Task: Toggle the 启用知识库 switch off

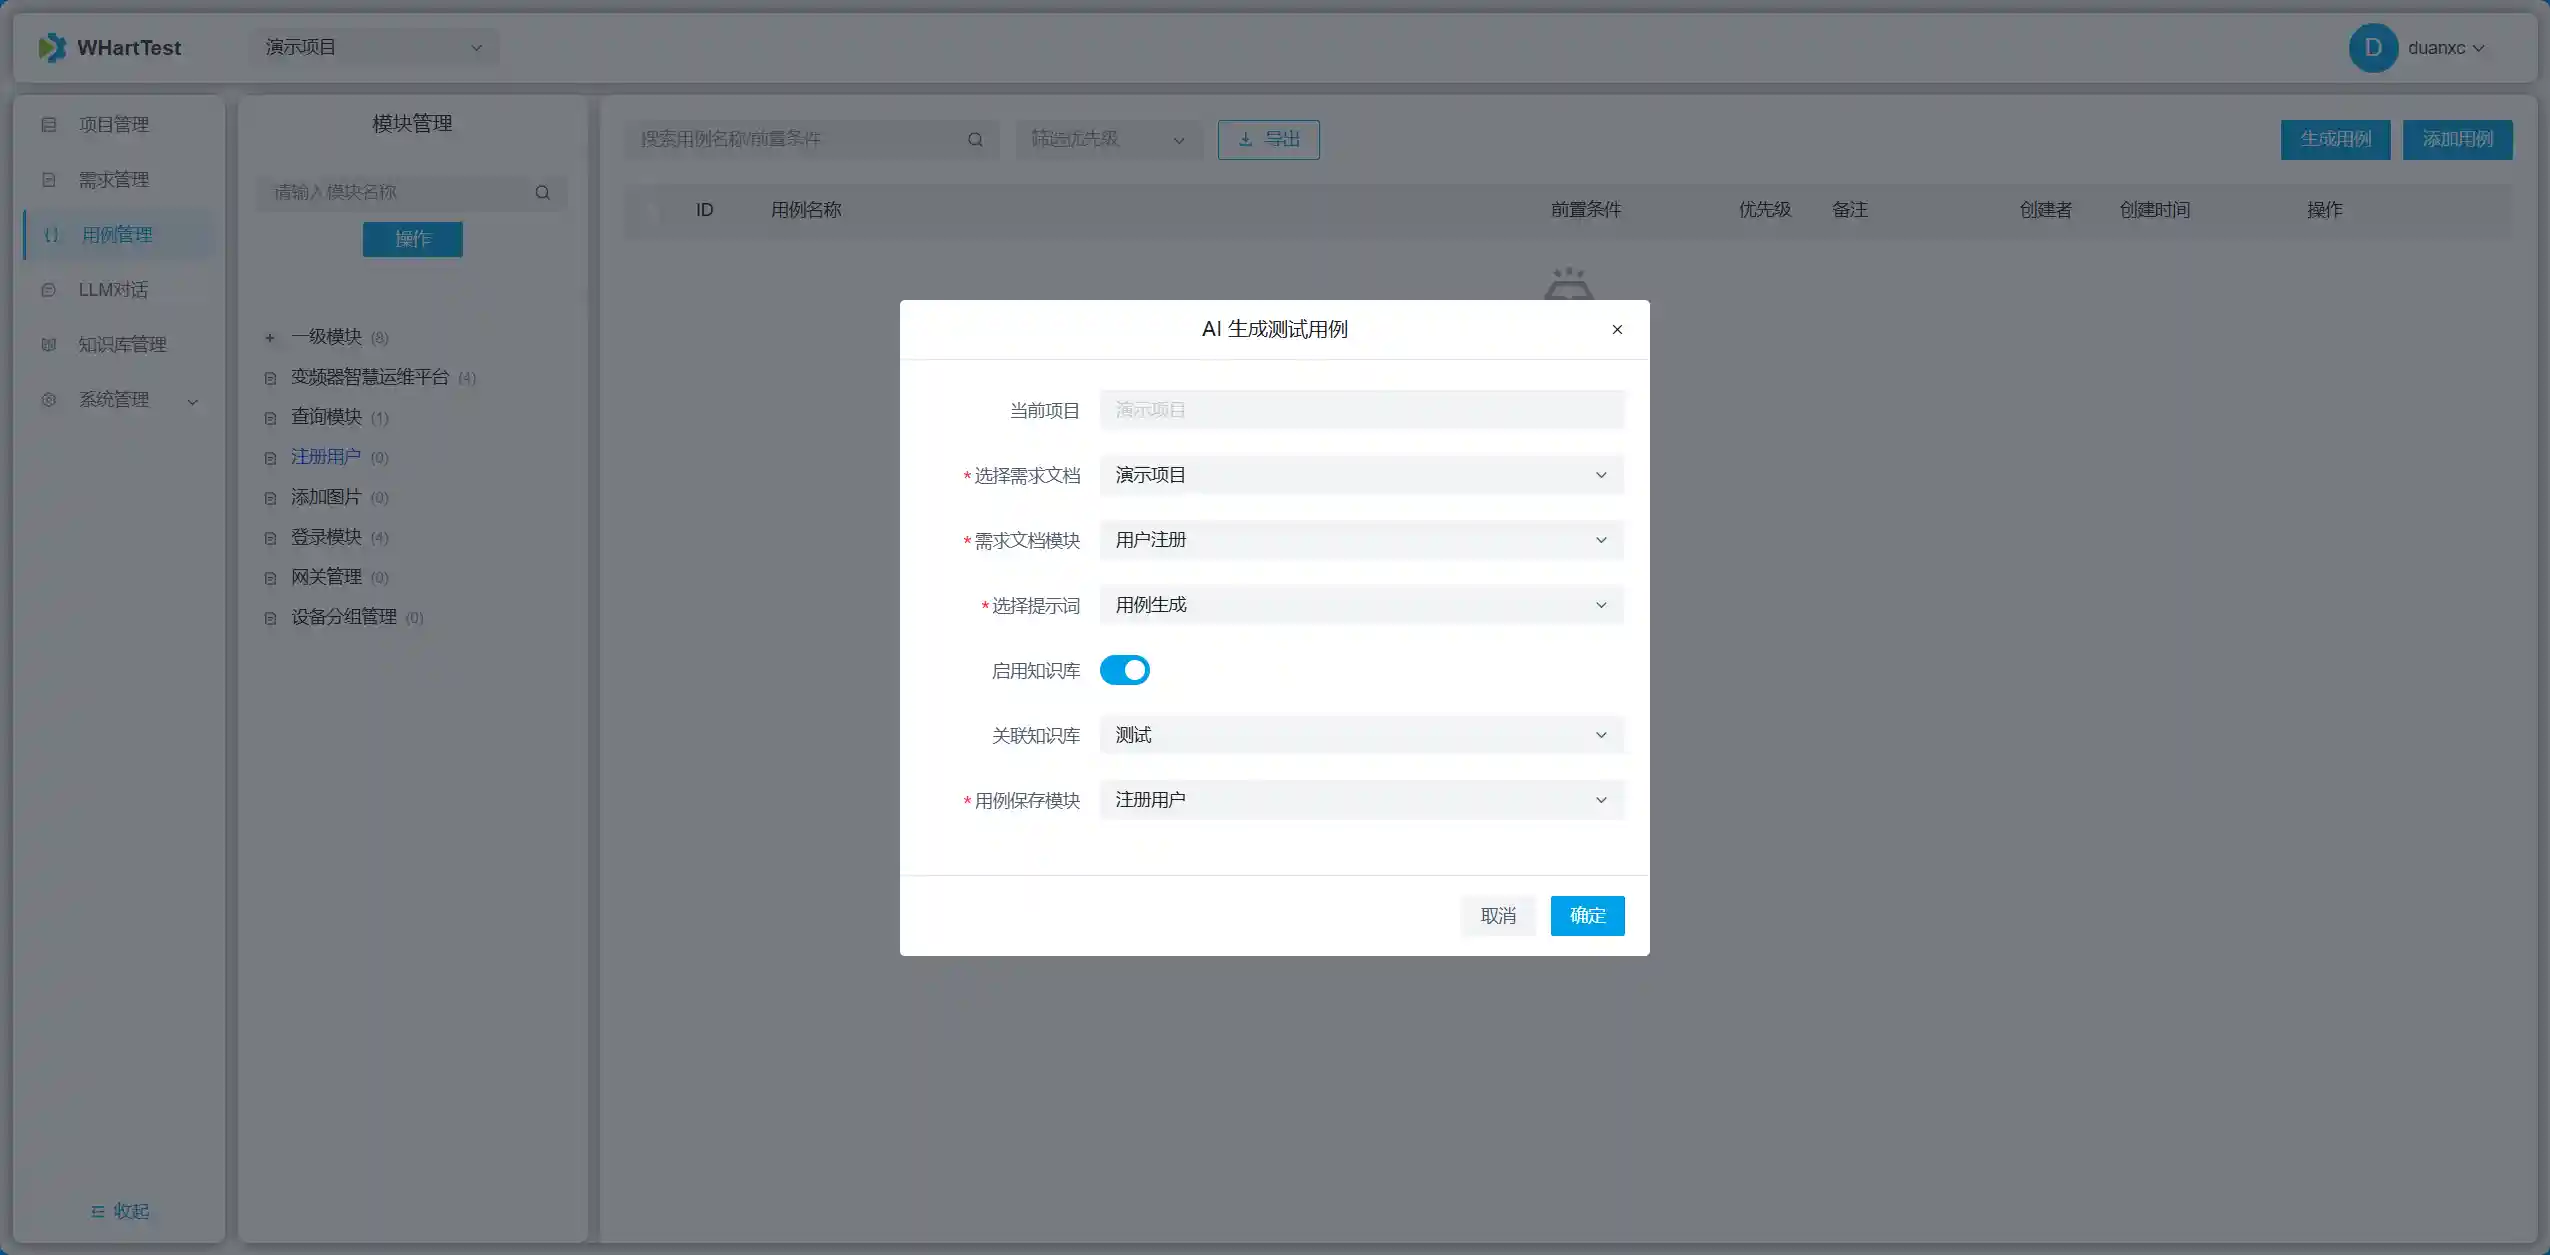Action: (x=1124, y=670)
